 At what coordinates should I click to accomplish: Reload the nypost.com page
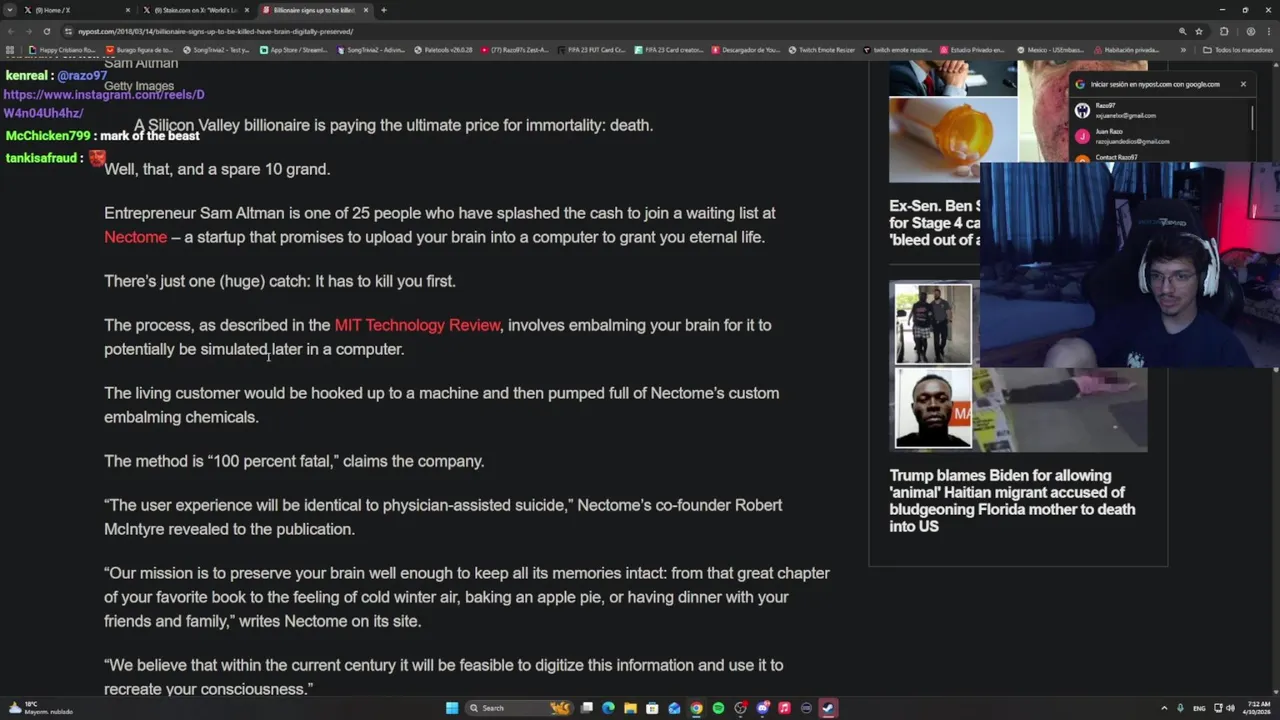tap(46, 31)
